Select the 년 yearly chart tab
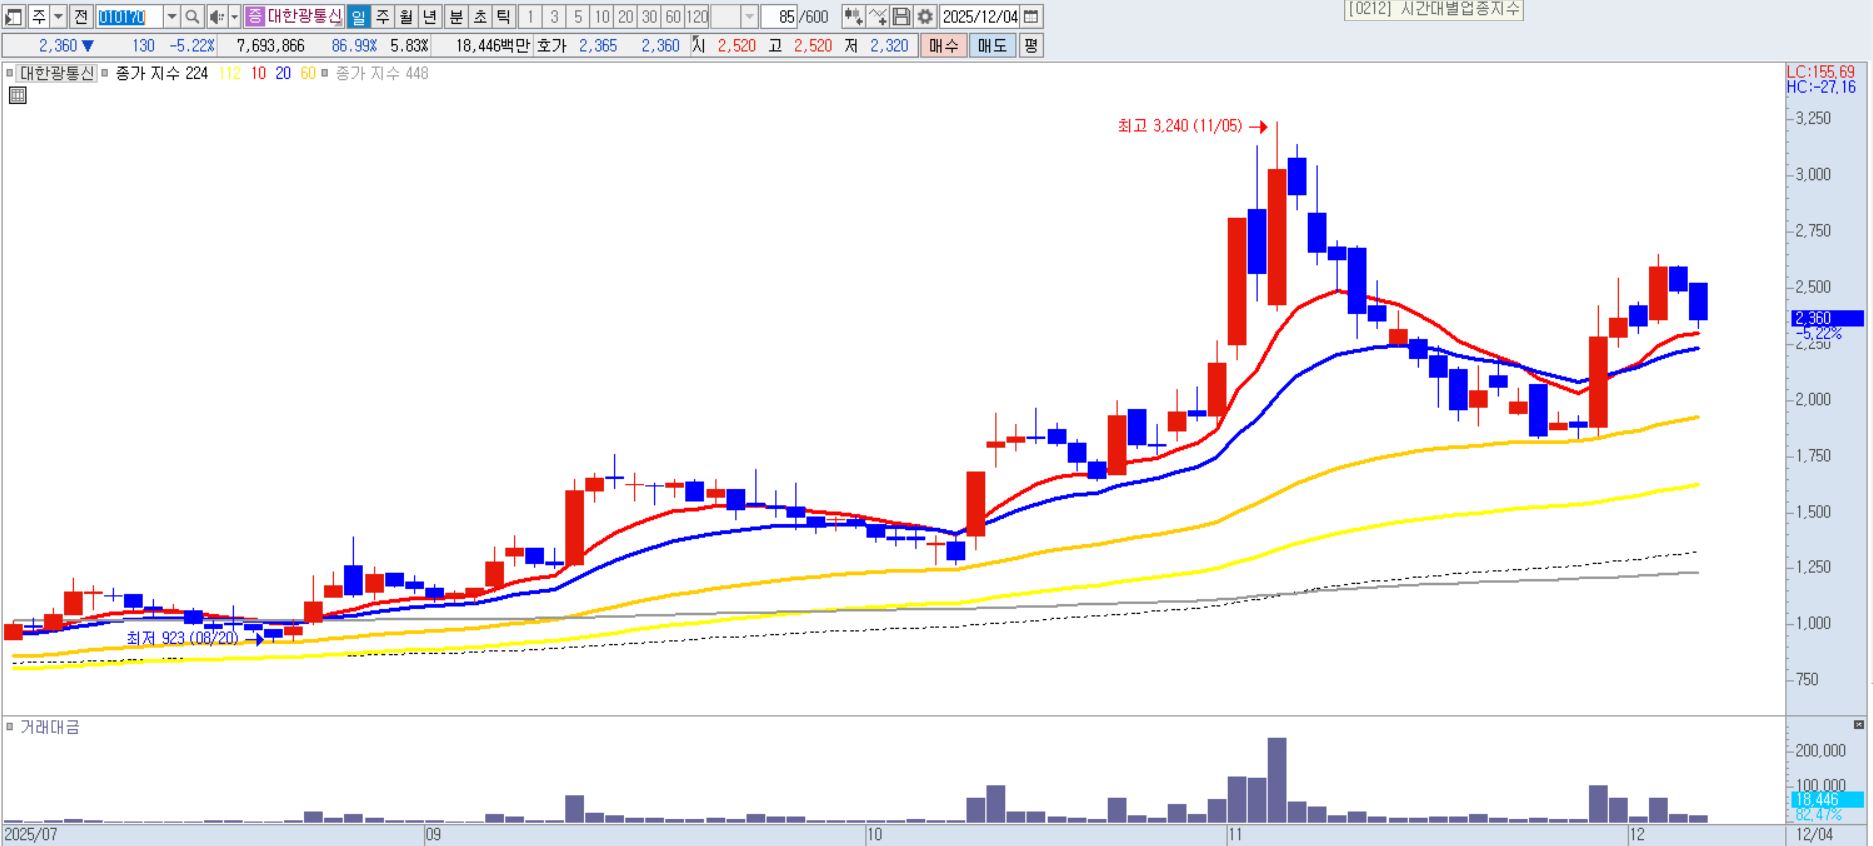 430,17
